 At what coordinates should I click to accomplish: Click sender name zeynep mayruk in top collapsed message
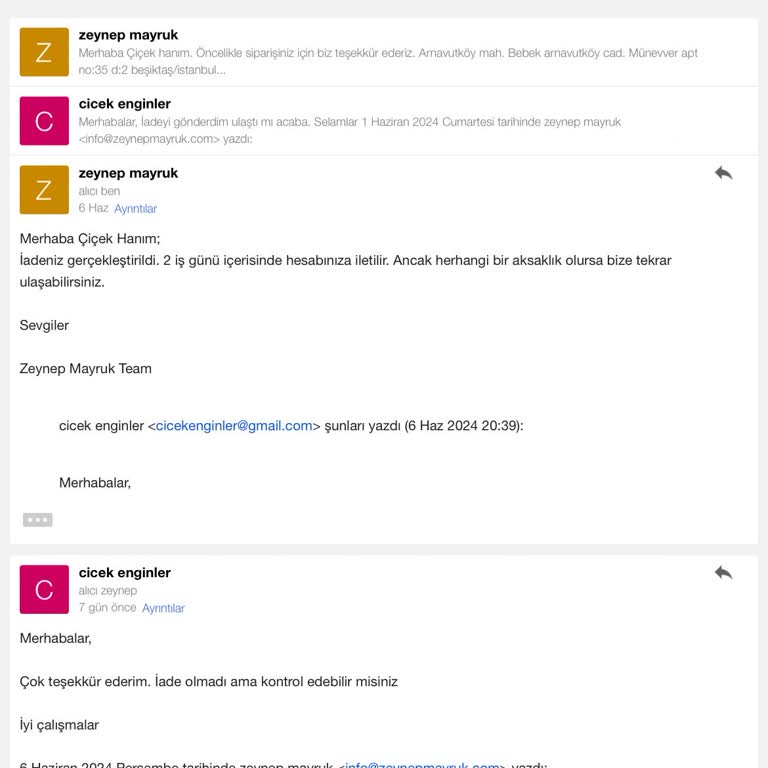click(128, 35)
